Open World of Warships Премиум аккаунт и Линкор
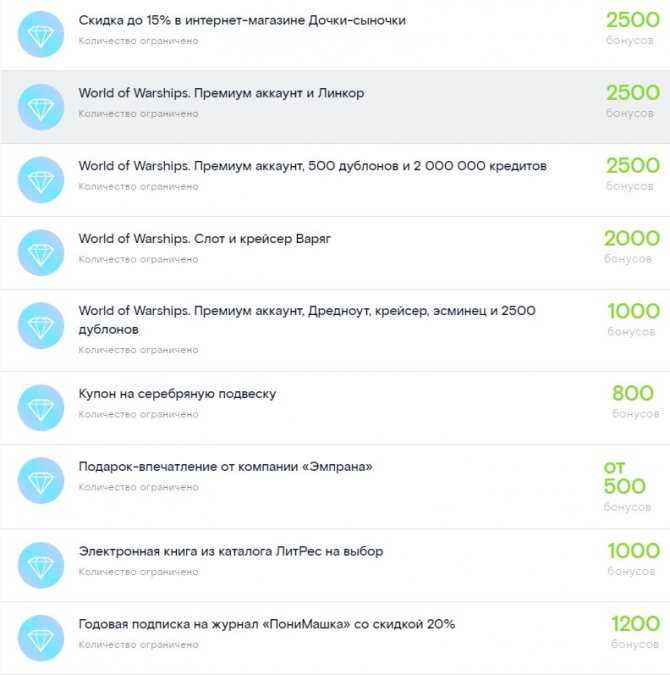The image size is (670, 675). [x=221, y=93]
